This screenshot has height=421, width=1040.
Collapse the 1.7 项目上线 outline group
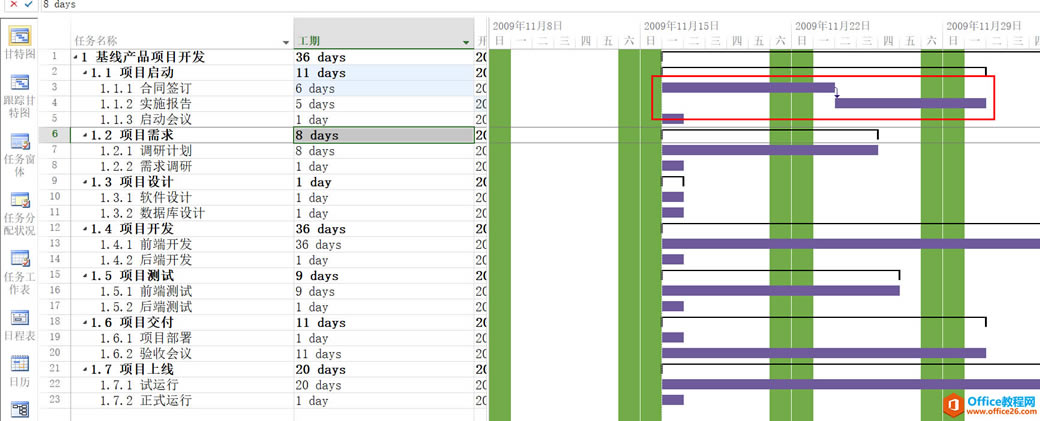click(x=84, y=370)
